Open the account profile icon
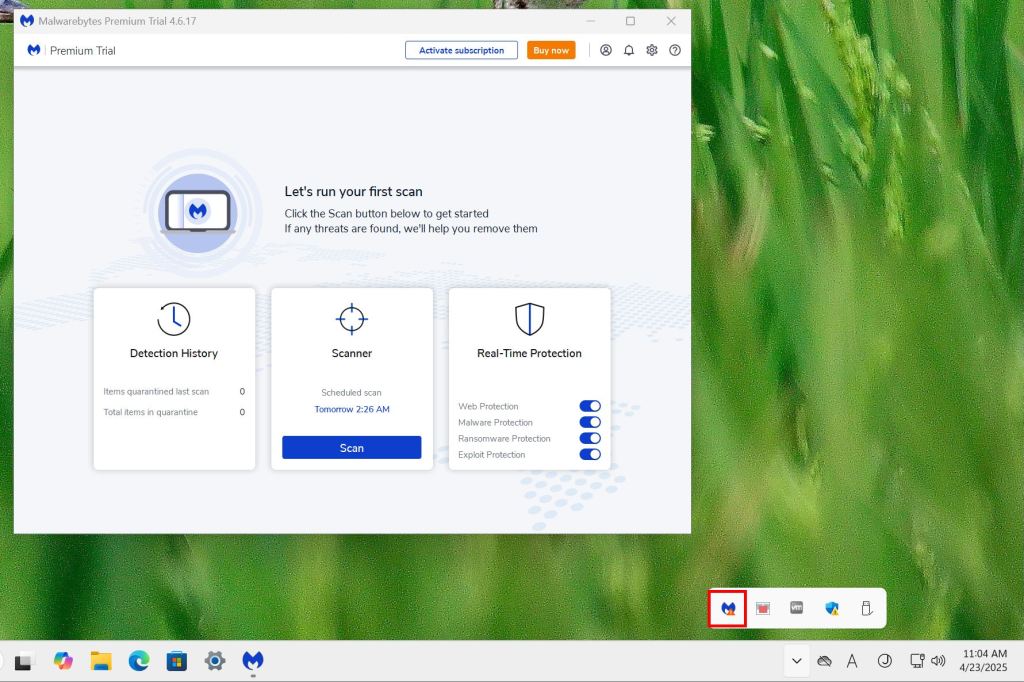 605,50
